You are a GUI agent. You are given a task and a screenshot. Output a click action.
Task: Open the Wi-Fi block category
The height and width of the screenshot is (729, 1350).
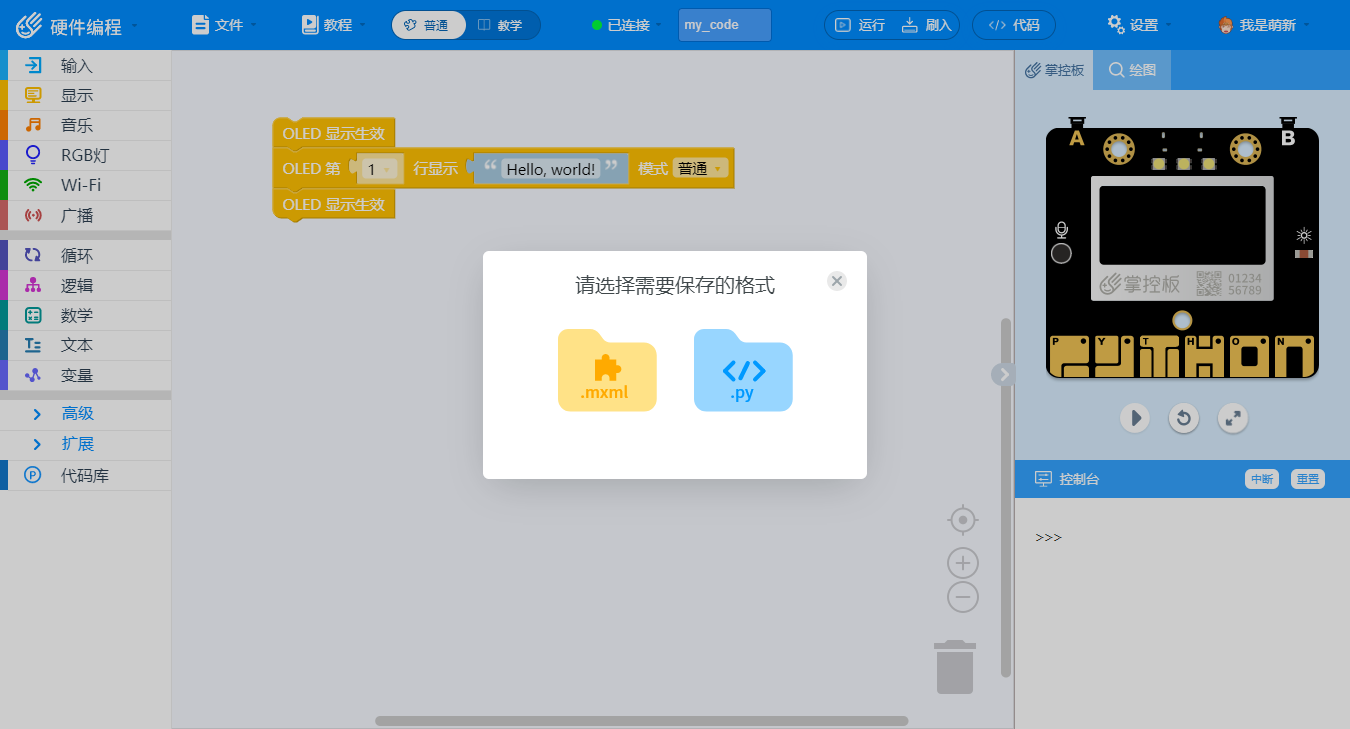[86, 185]
